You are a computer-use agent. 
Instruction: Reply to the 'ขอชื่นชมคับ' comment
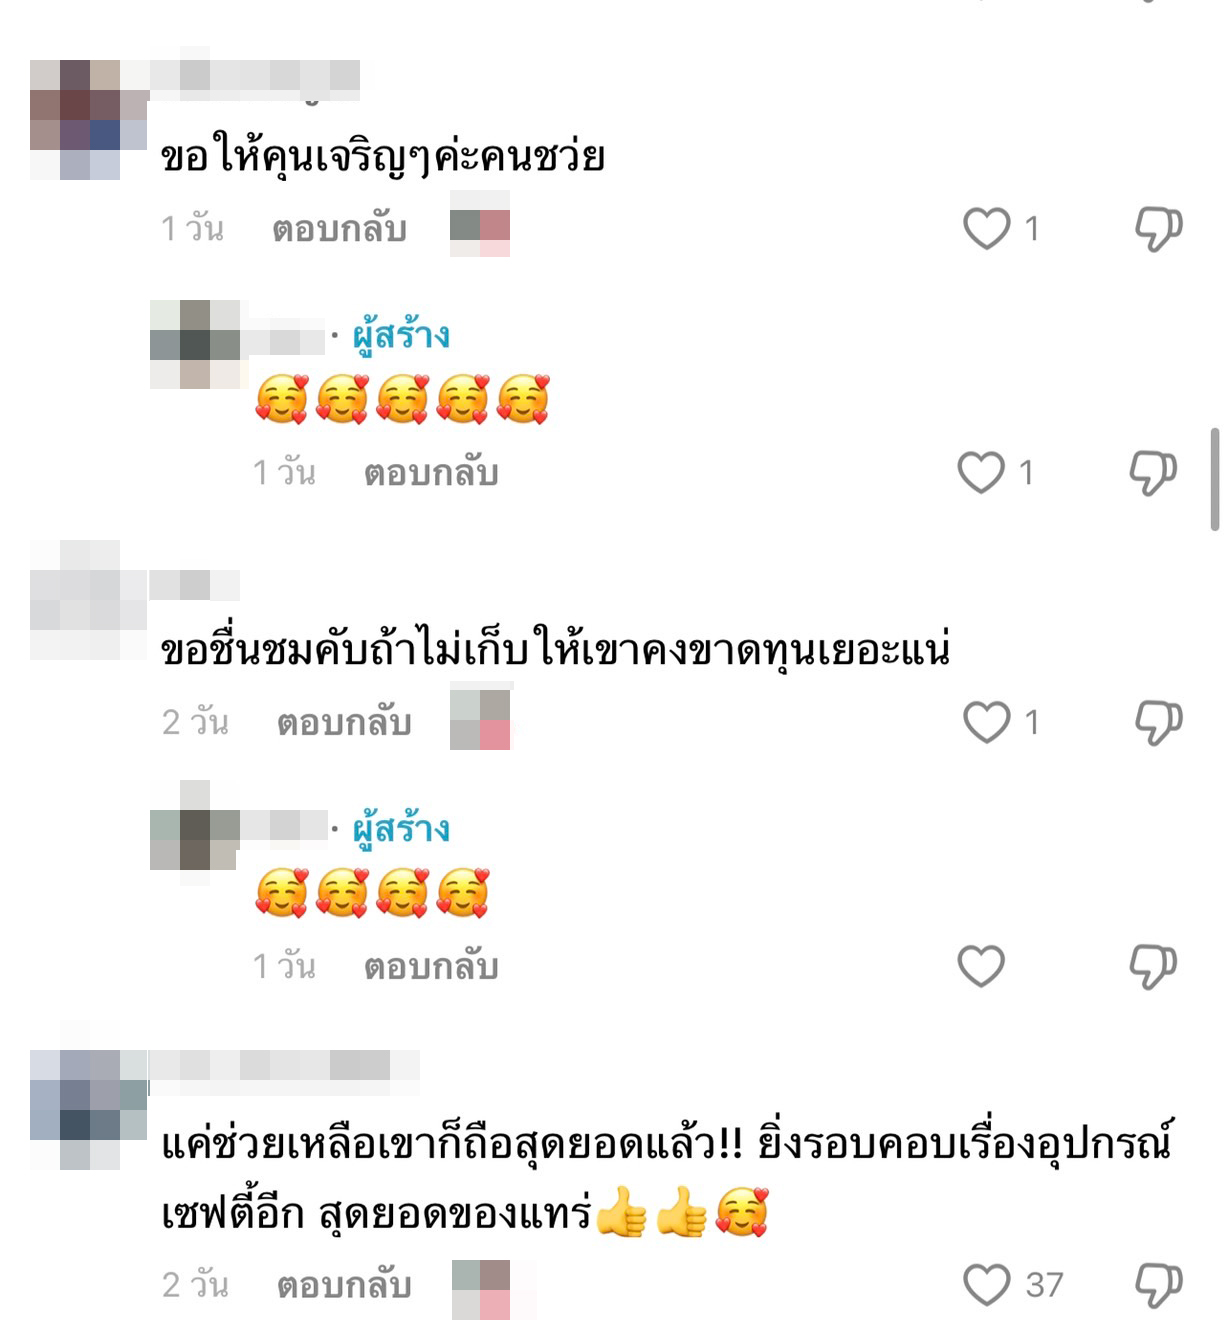click(x=344, y=722)
